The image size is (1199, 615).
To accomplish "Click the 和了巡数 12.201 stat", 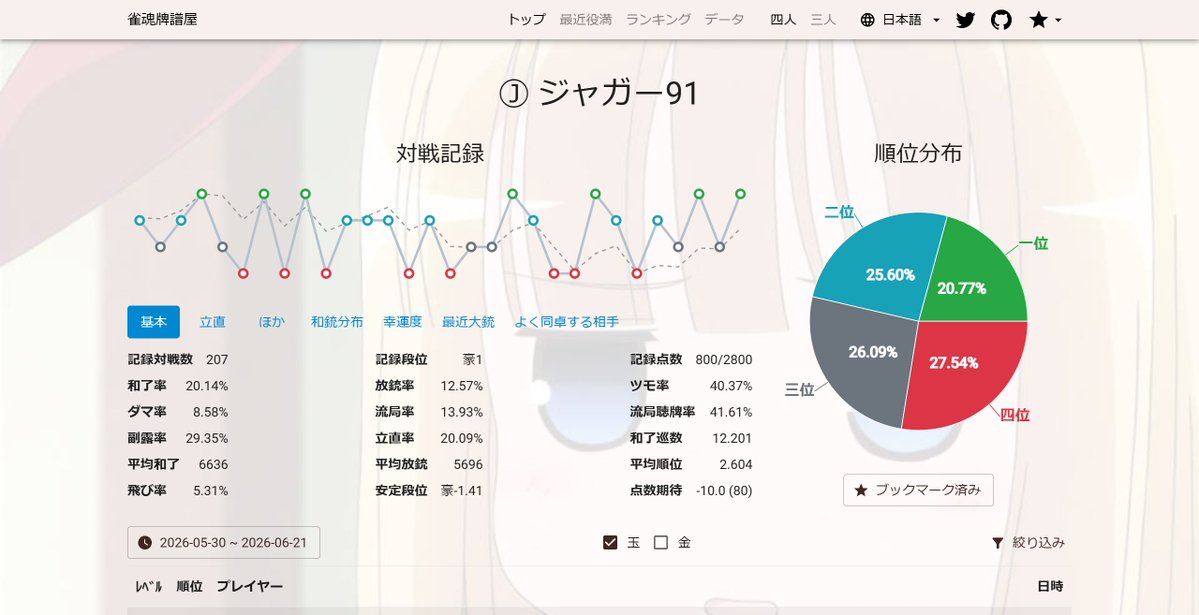I will [691, 438].
